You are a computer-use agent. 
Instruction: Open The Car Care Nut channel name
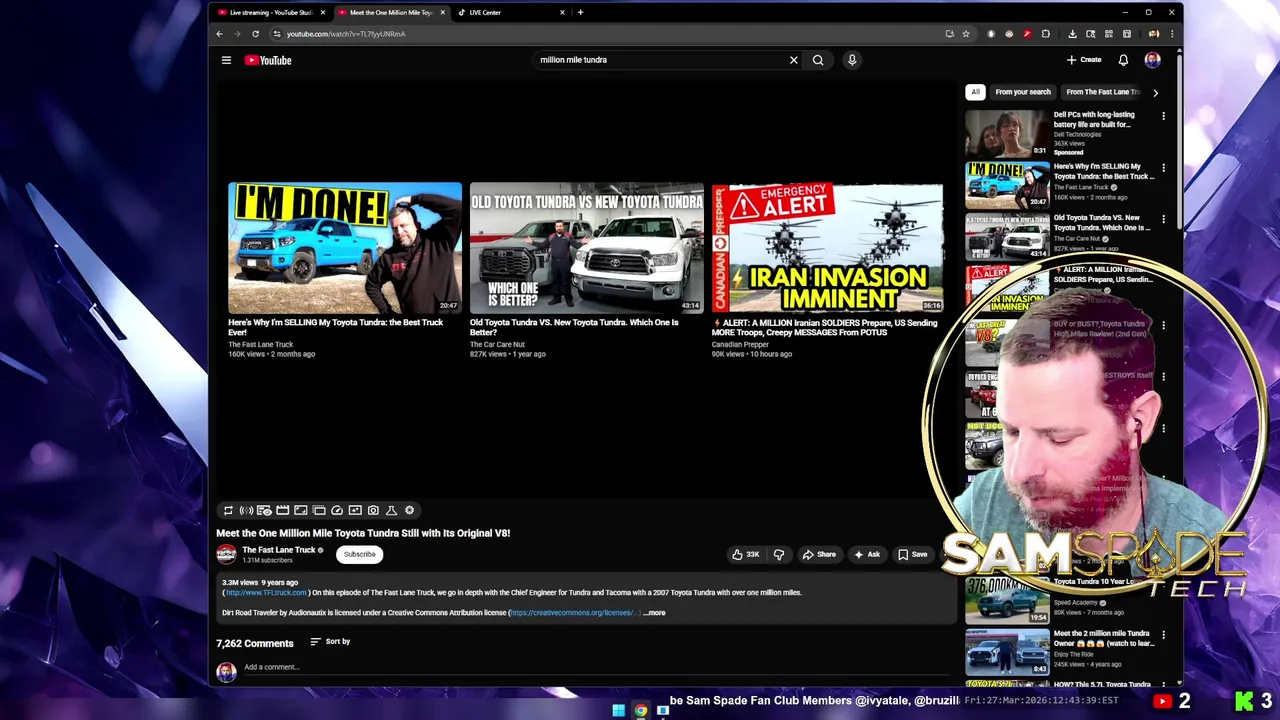coord(497,345)
